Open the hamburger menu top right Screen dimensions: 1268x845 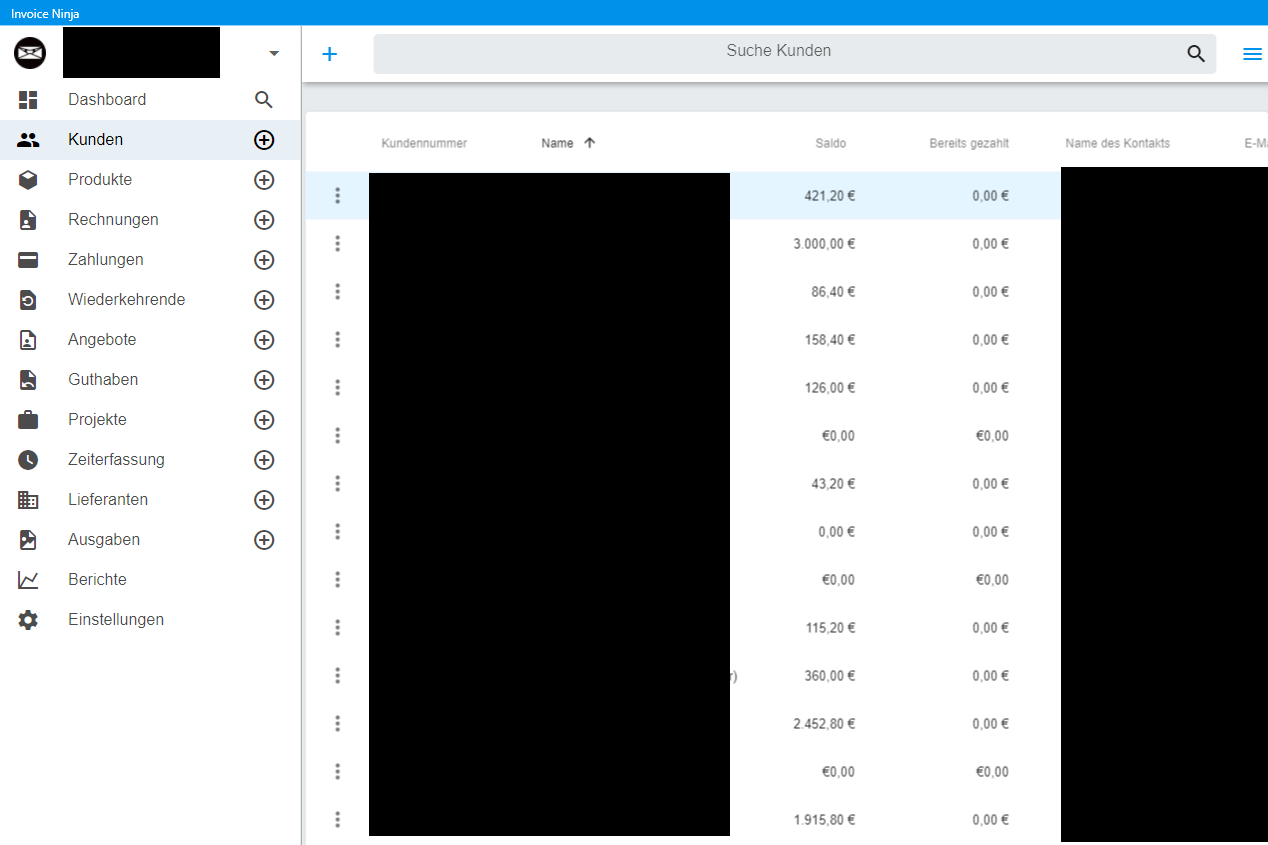[1251, 54]
